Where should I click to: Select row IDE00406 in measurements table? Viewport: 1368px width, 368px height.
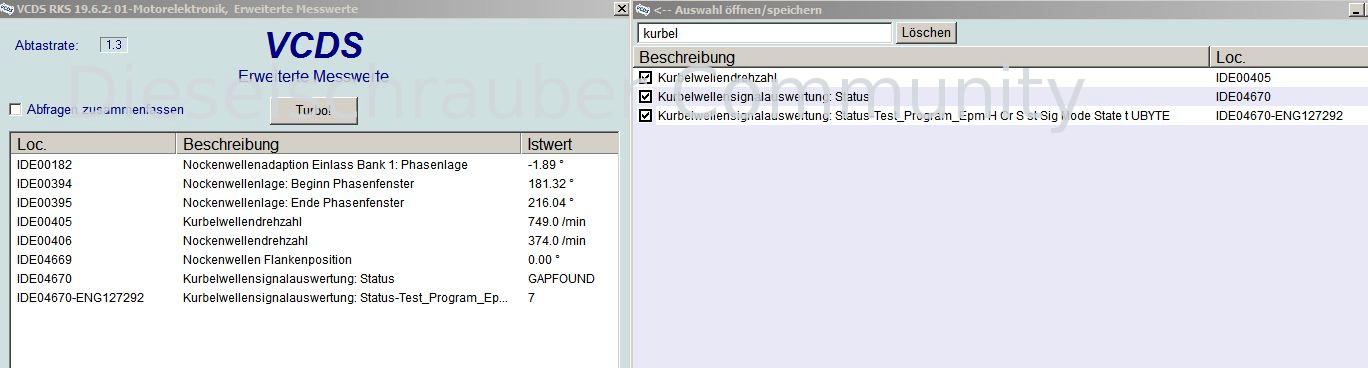(x=314, y=241)
